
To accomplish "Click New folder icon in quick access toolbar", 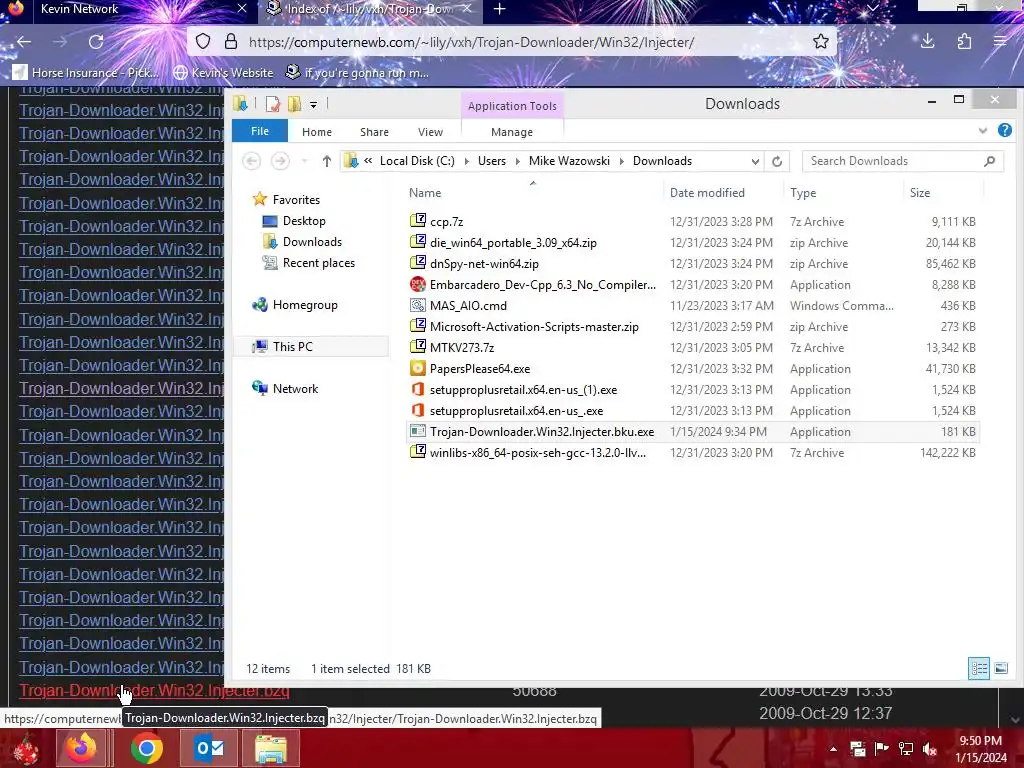I will (295, 104).
